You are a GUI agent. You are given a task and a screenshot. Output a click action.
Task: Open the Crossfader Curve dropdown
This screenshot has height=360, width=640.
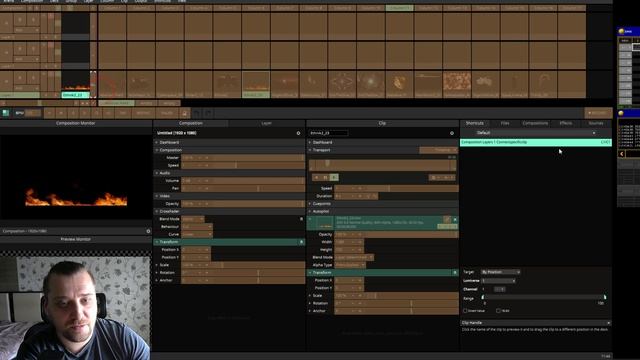[x=197, y=234]
